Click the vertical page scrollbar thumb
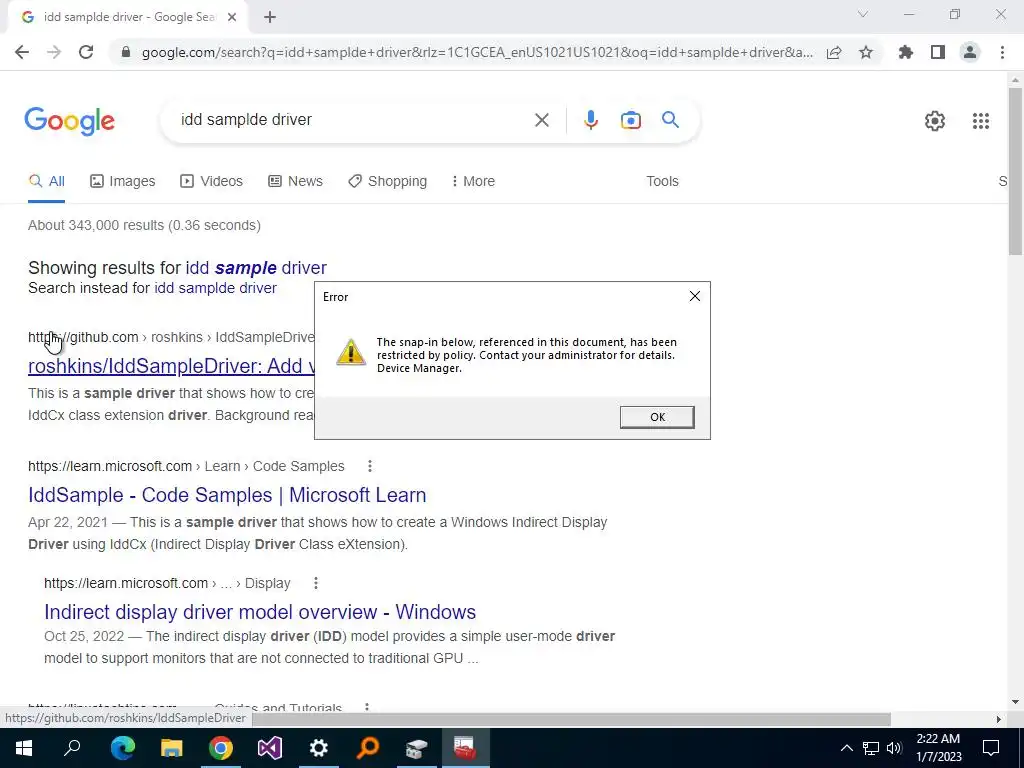The image size is (1024, 768). click(x=1015, y=171)
